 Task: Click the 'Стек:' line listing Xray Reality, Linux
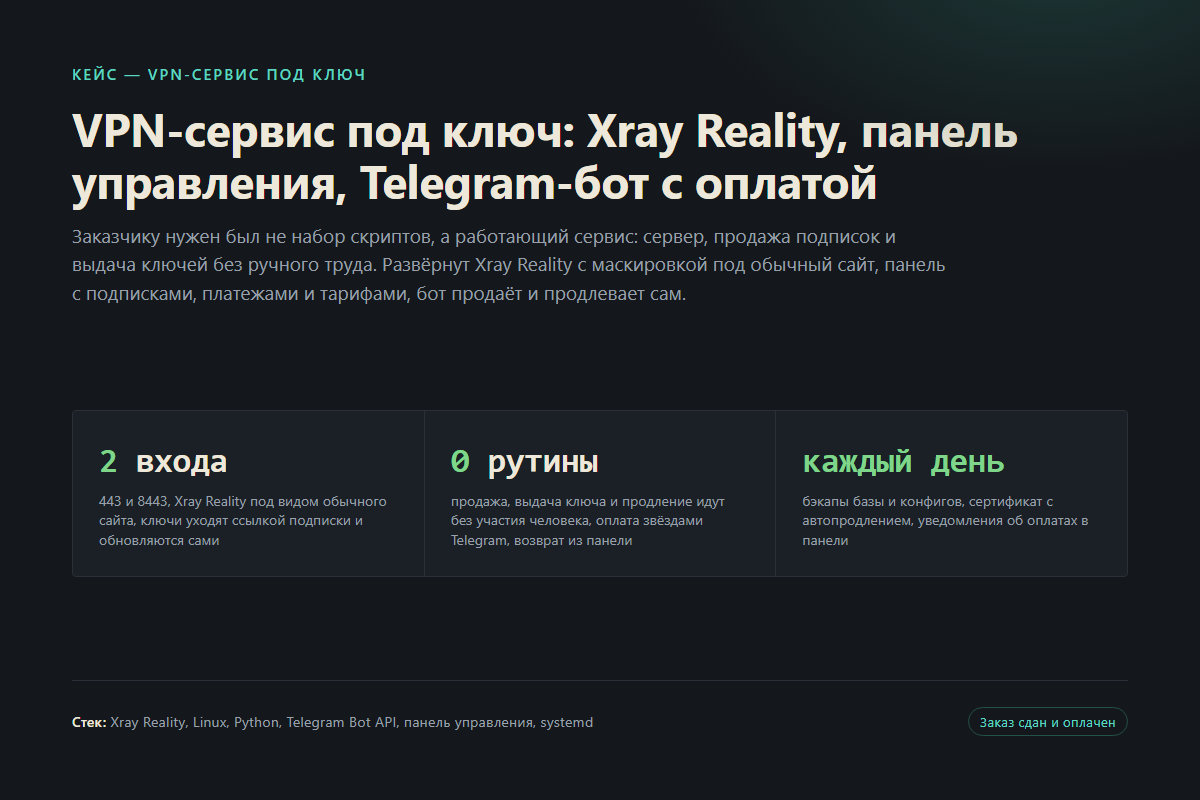333,722
